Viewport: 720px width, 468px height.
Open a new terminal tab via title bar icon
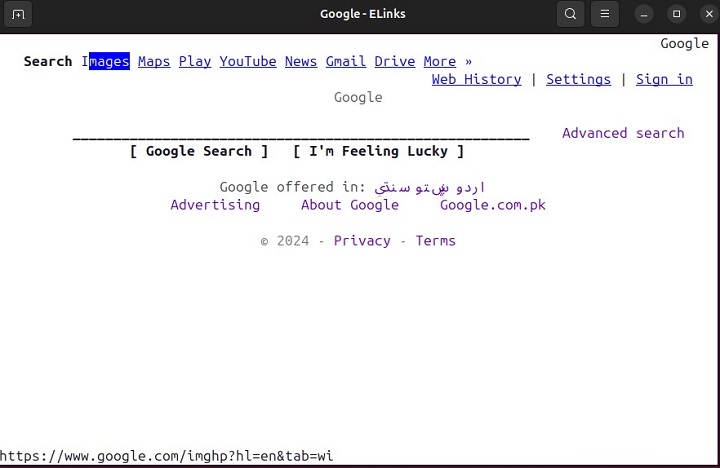[18, 14]
